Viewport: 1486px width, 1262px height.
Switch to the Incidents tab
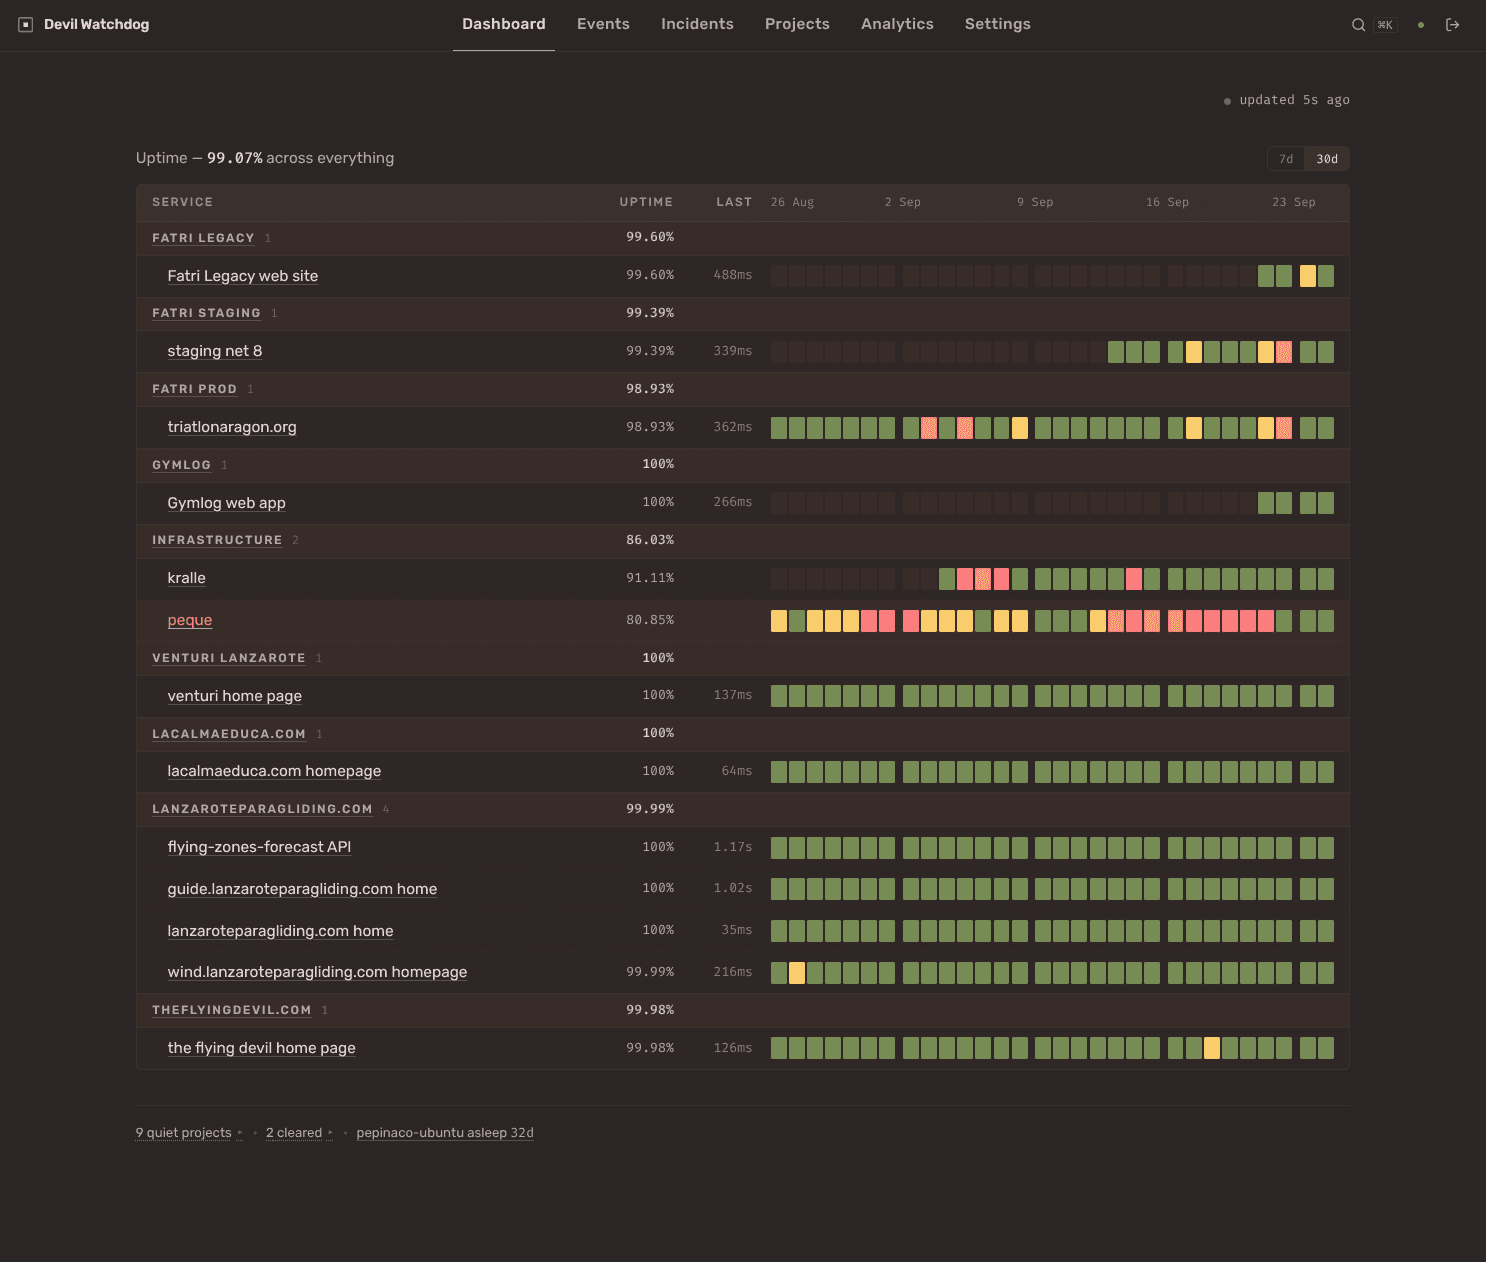(697, 24)
